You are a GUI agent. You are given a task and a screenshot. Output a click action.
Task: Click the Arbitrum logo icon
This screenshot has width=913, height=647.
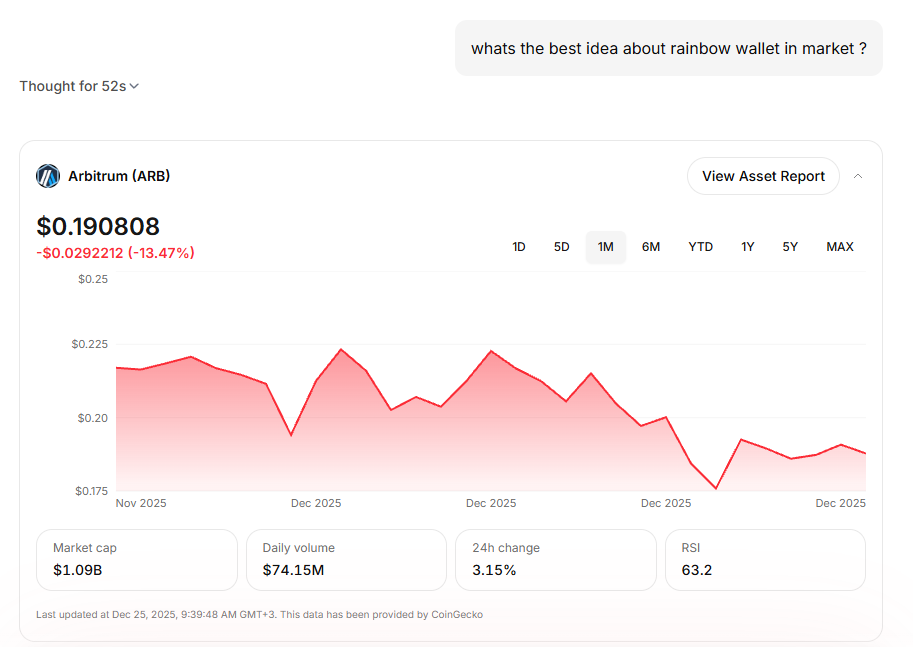pos(48,176)
